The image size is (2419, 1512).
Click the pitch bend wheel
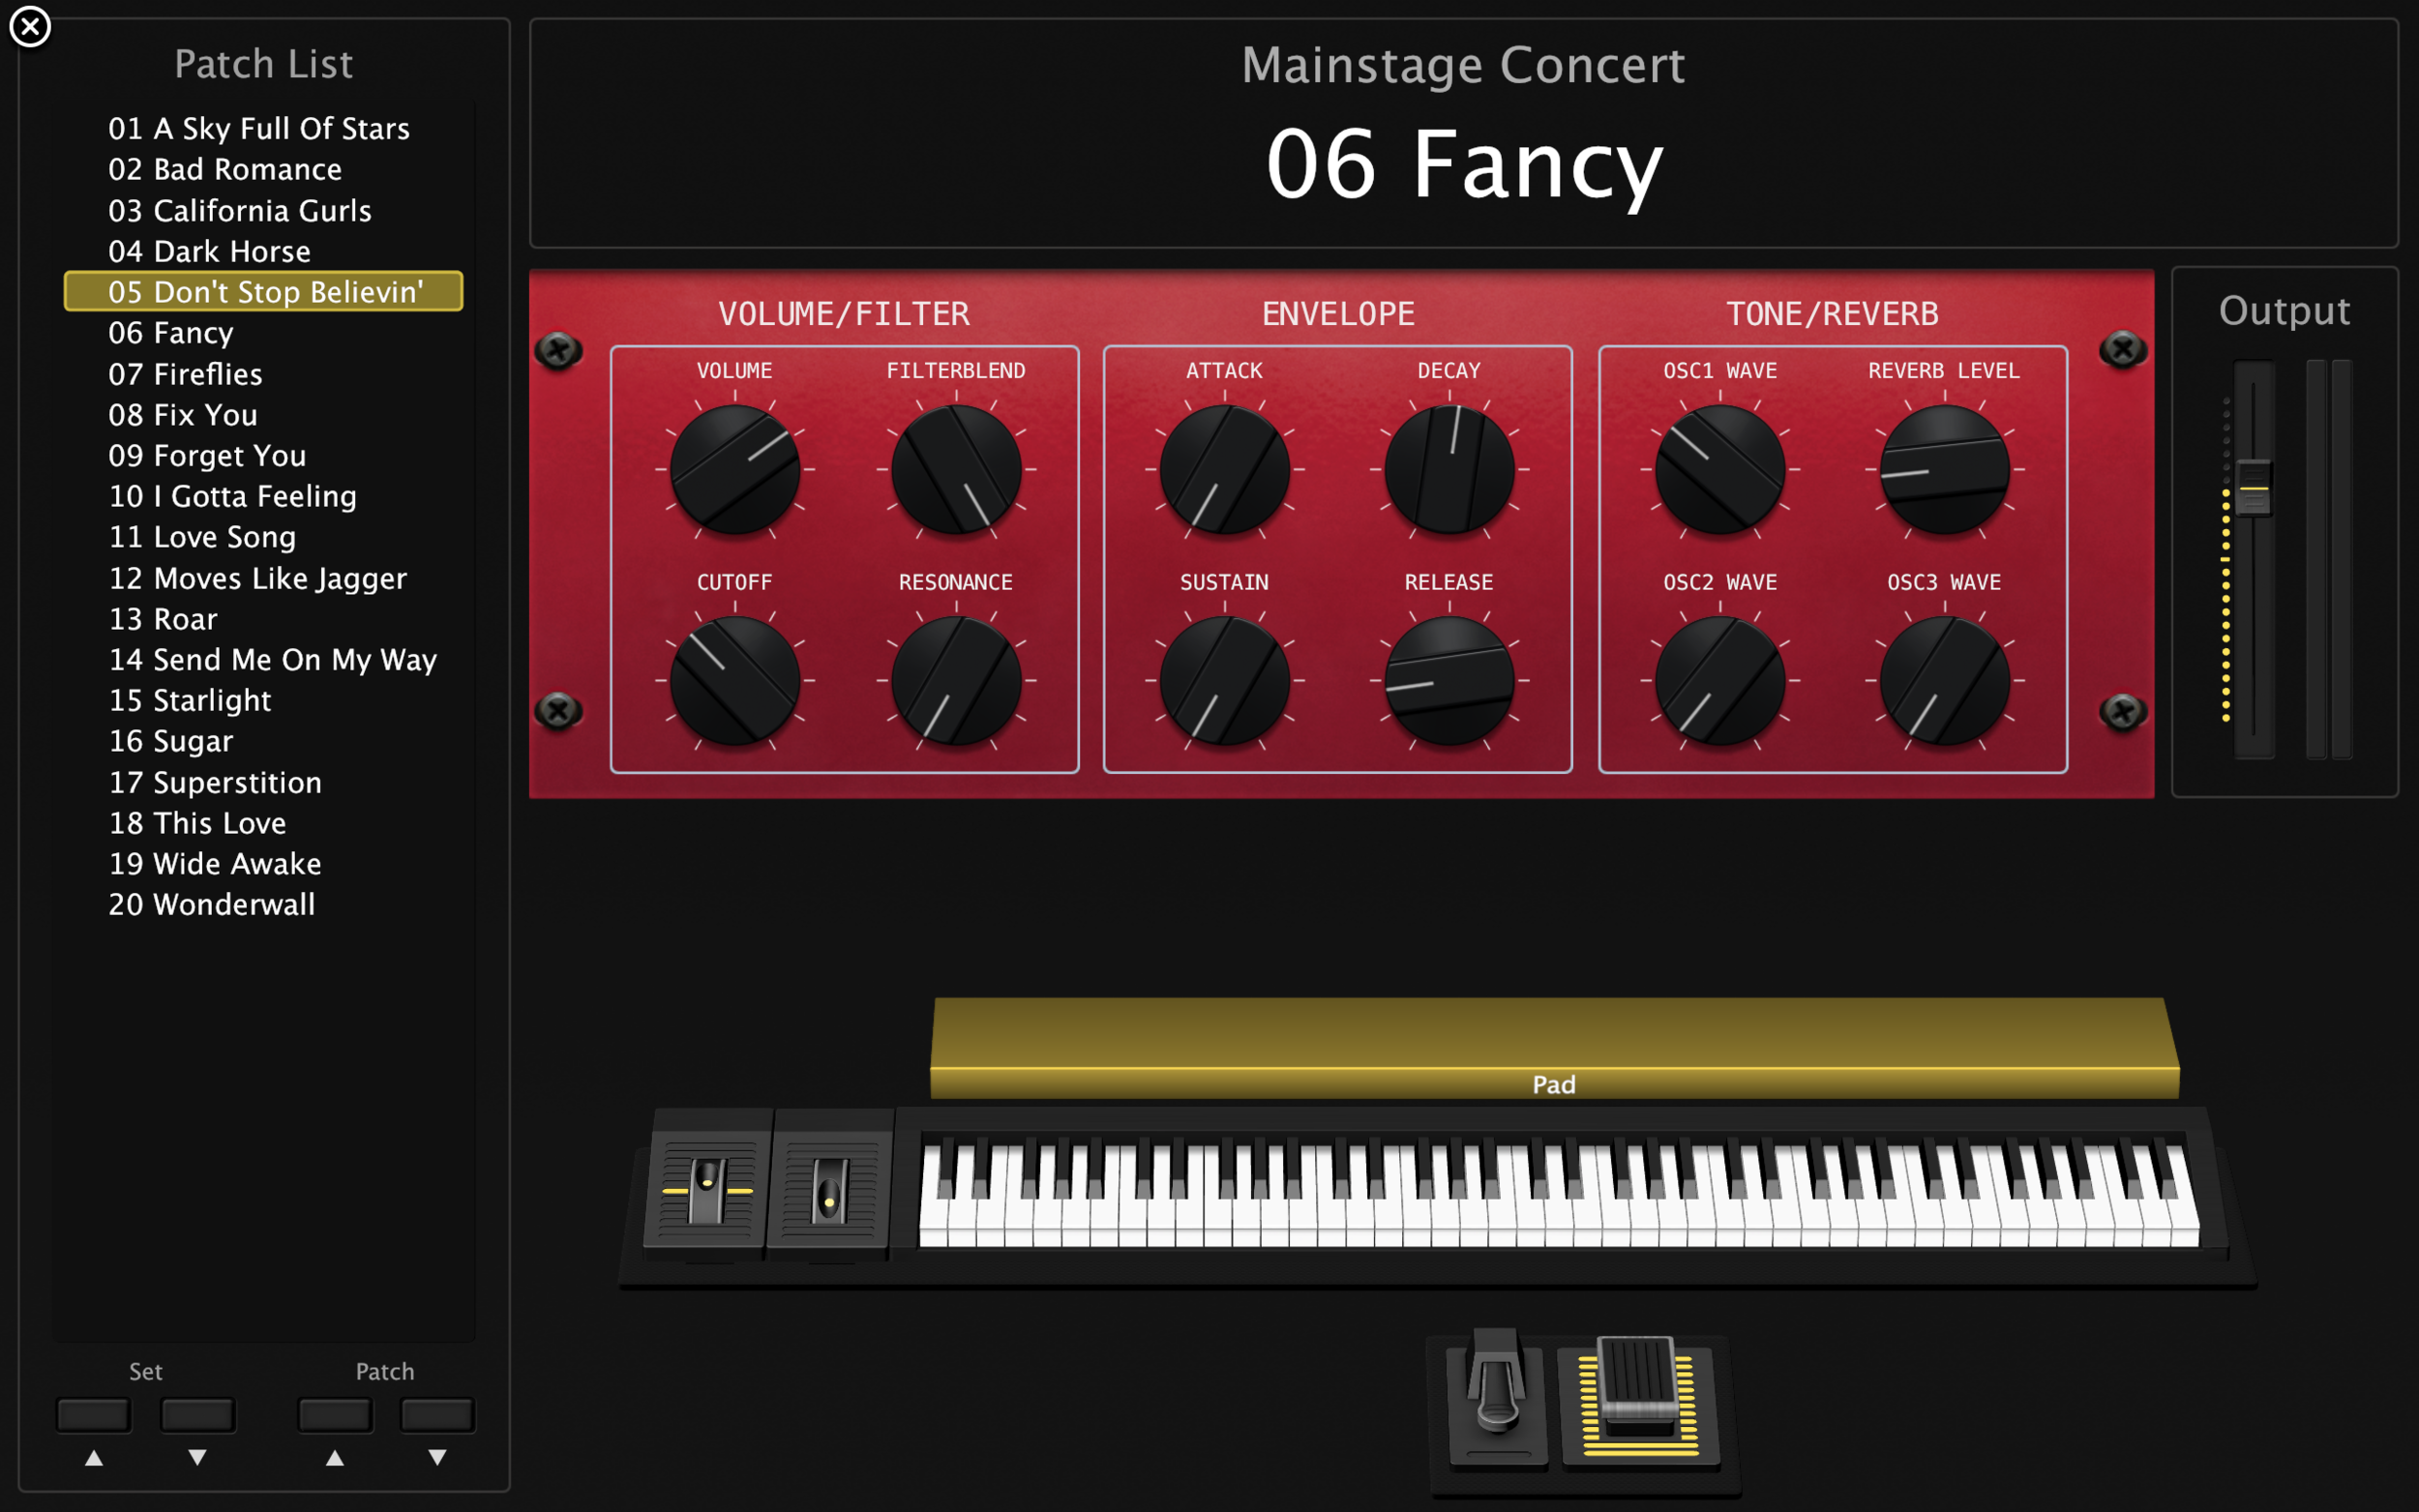pos(707,1190)
